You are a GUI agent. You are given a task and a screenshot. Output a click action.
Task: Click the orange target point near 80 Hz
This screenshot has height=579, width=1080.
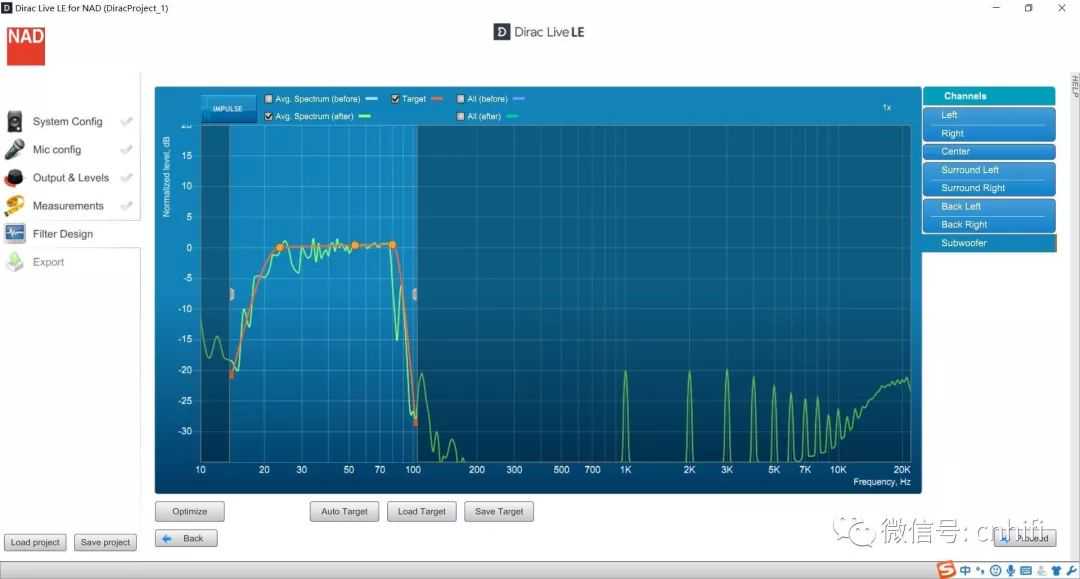coord(392,244)
